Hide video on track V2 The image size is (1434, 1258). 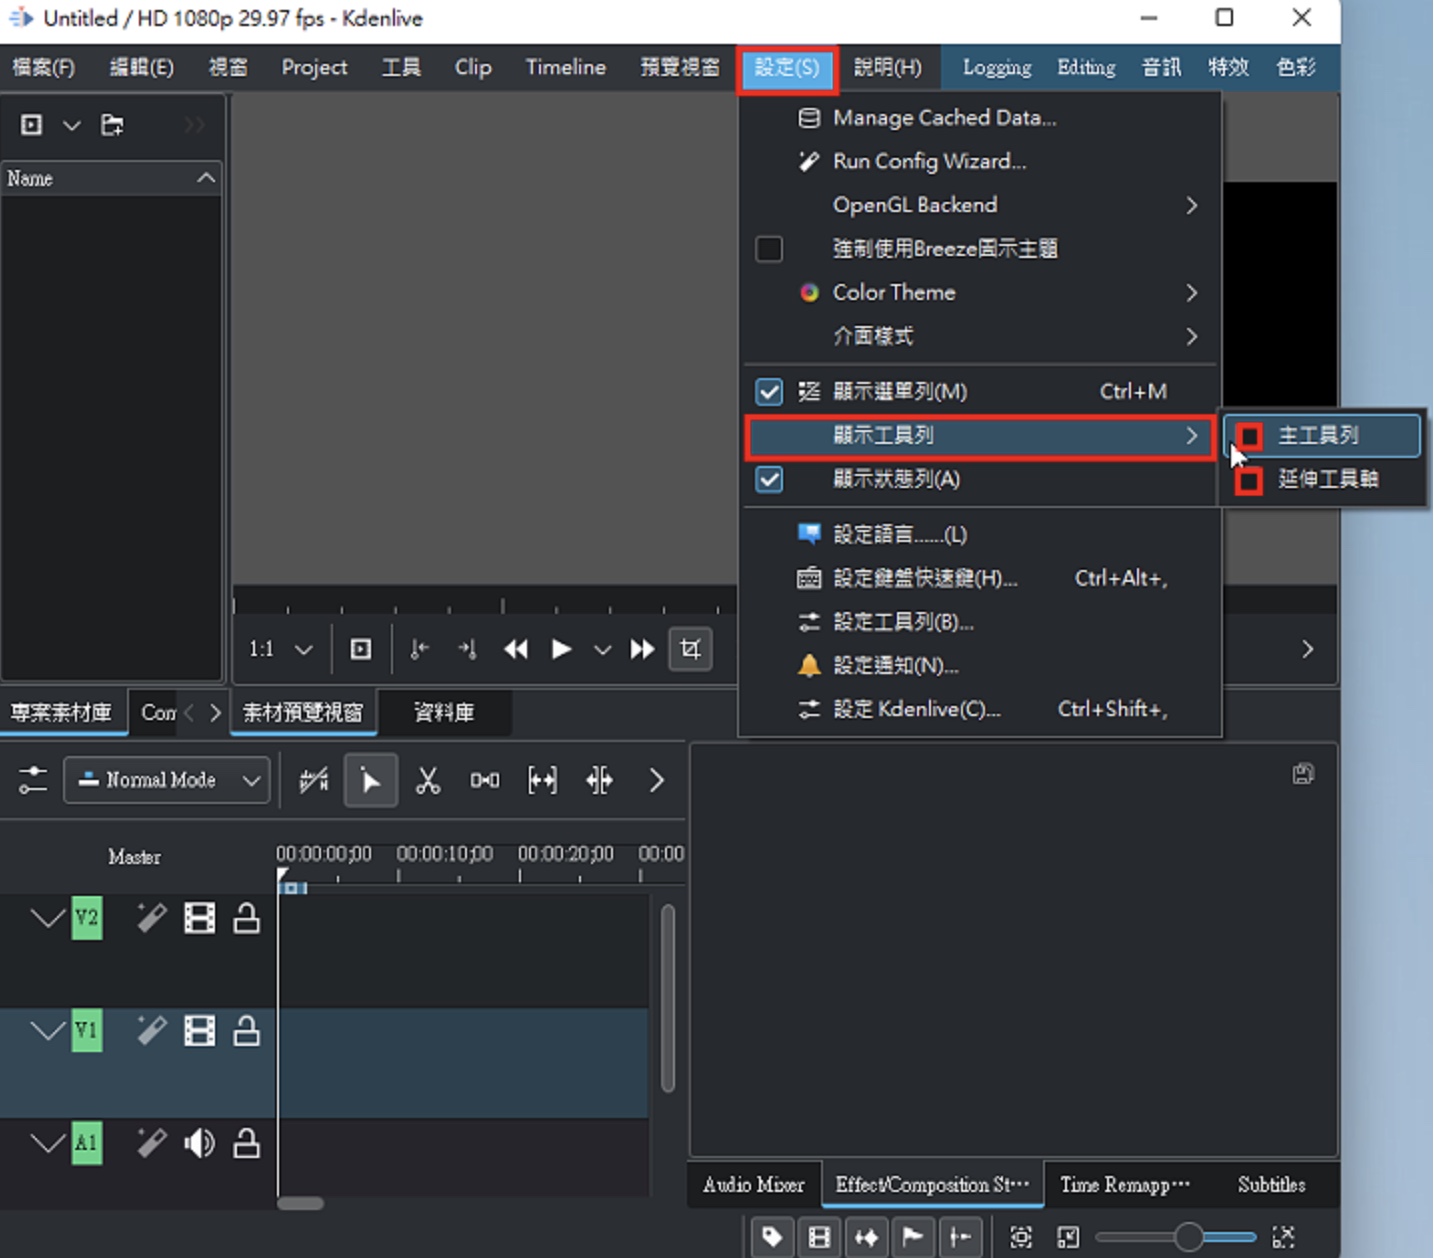click(200, 918)
